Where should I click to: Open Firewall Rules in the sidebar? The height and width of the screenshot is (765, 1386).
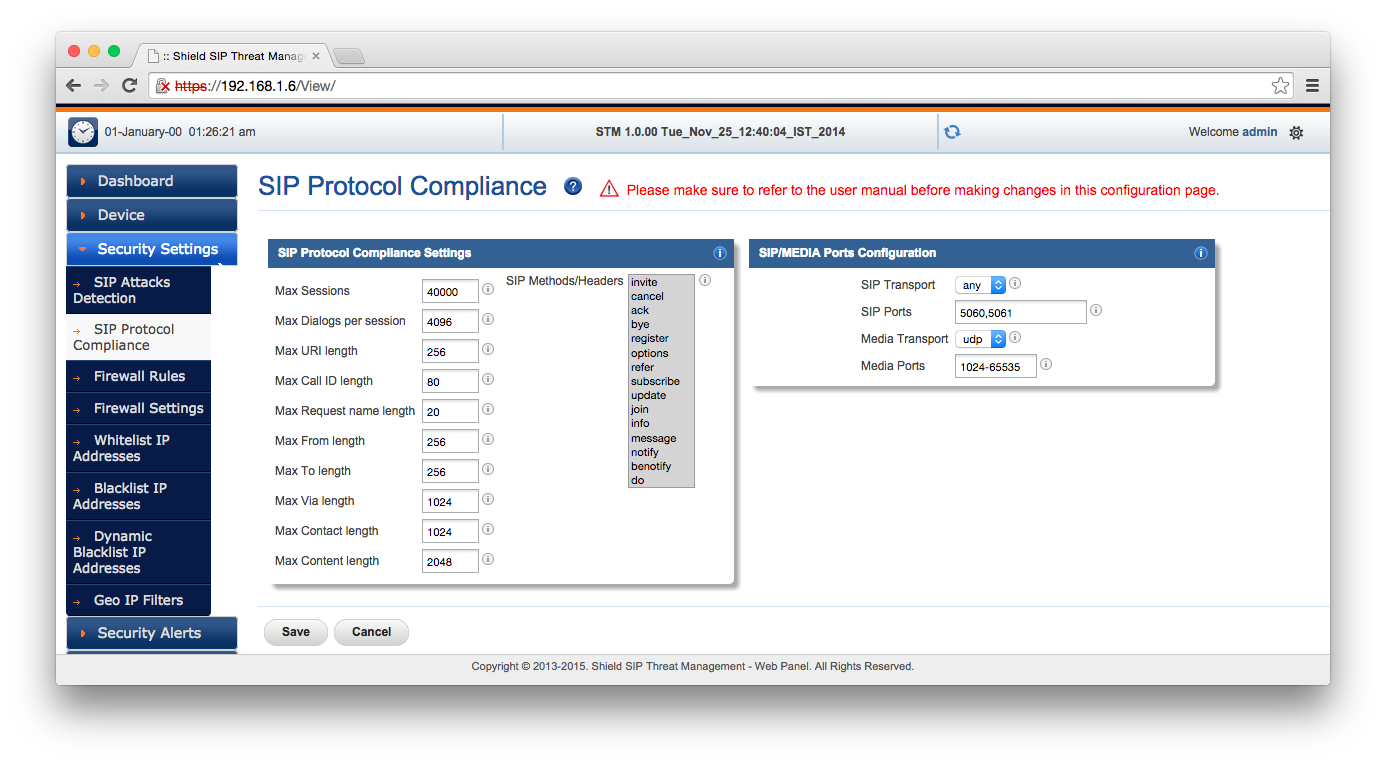coord(139,376)
